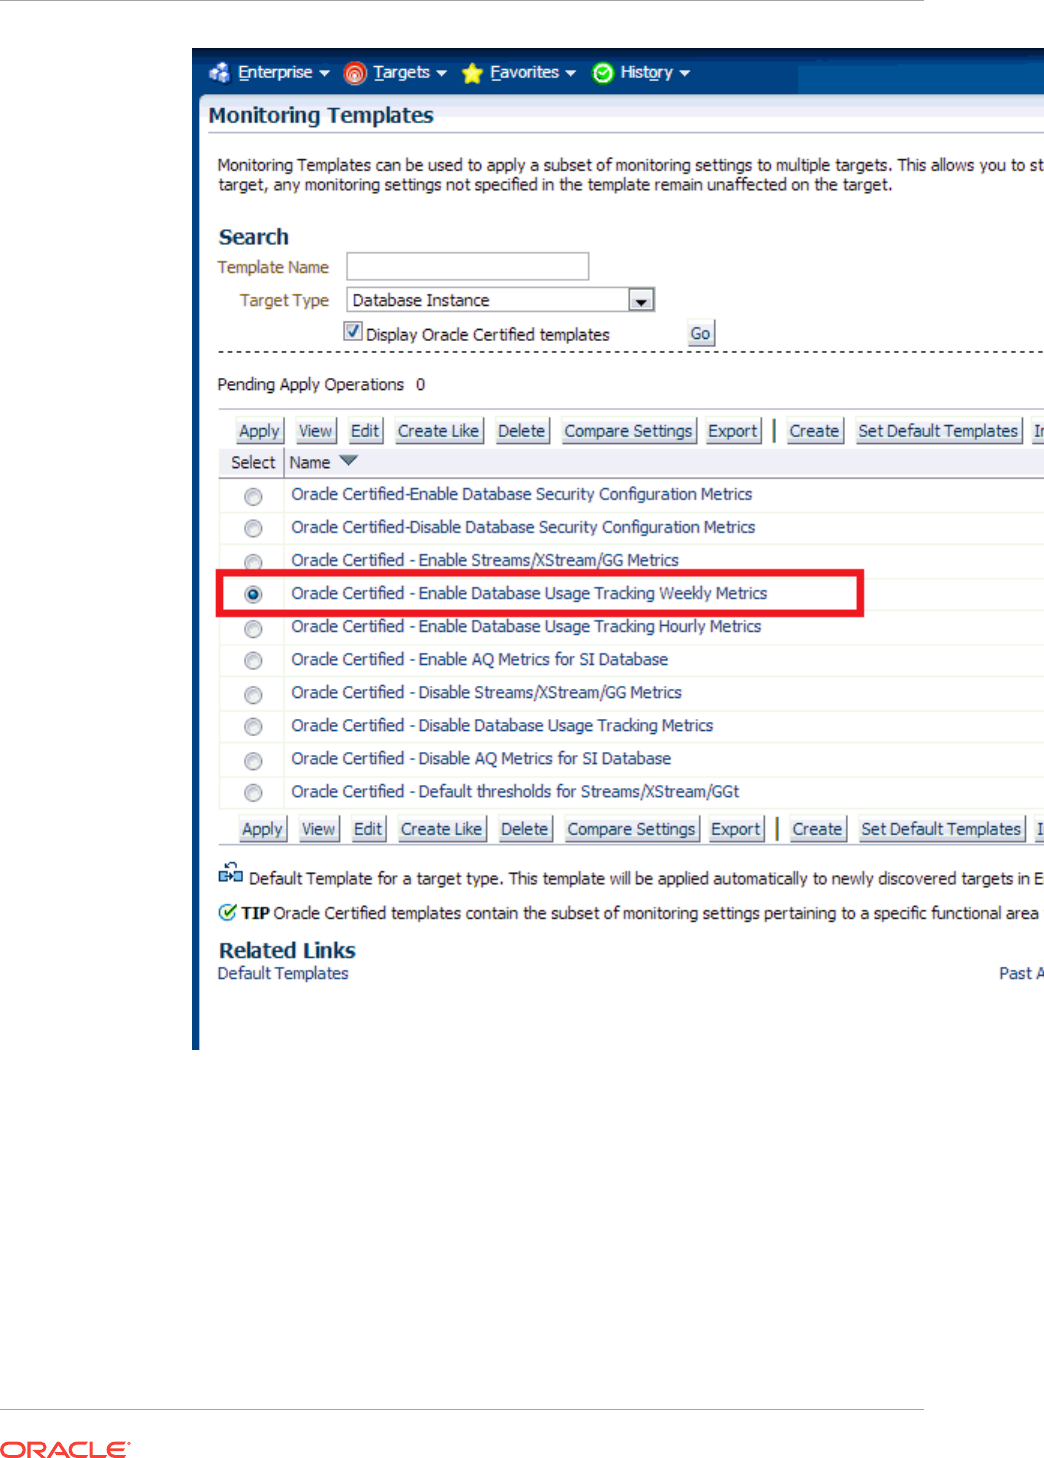Open the Target Type dropdown arrow

(641, 300)
